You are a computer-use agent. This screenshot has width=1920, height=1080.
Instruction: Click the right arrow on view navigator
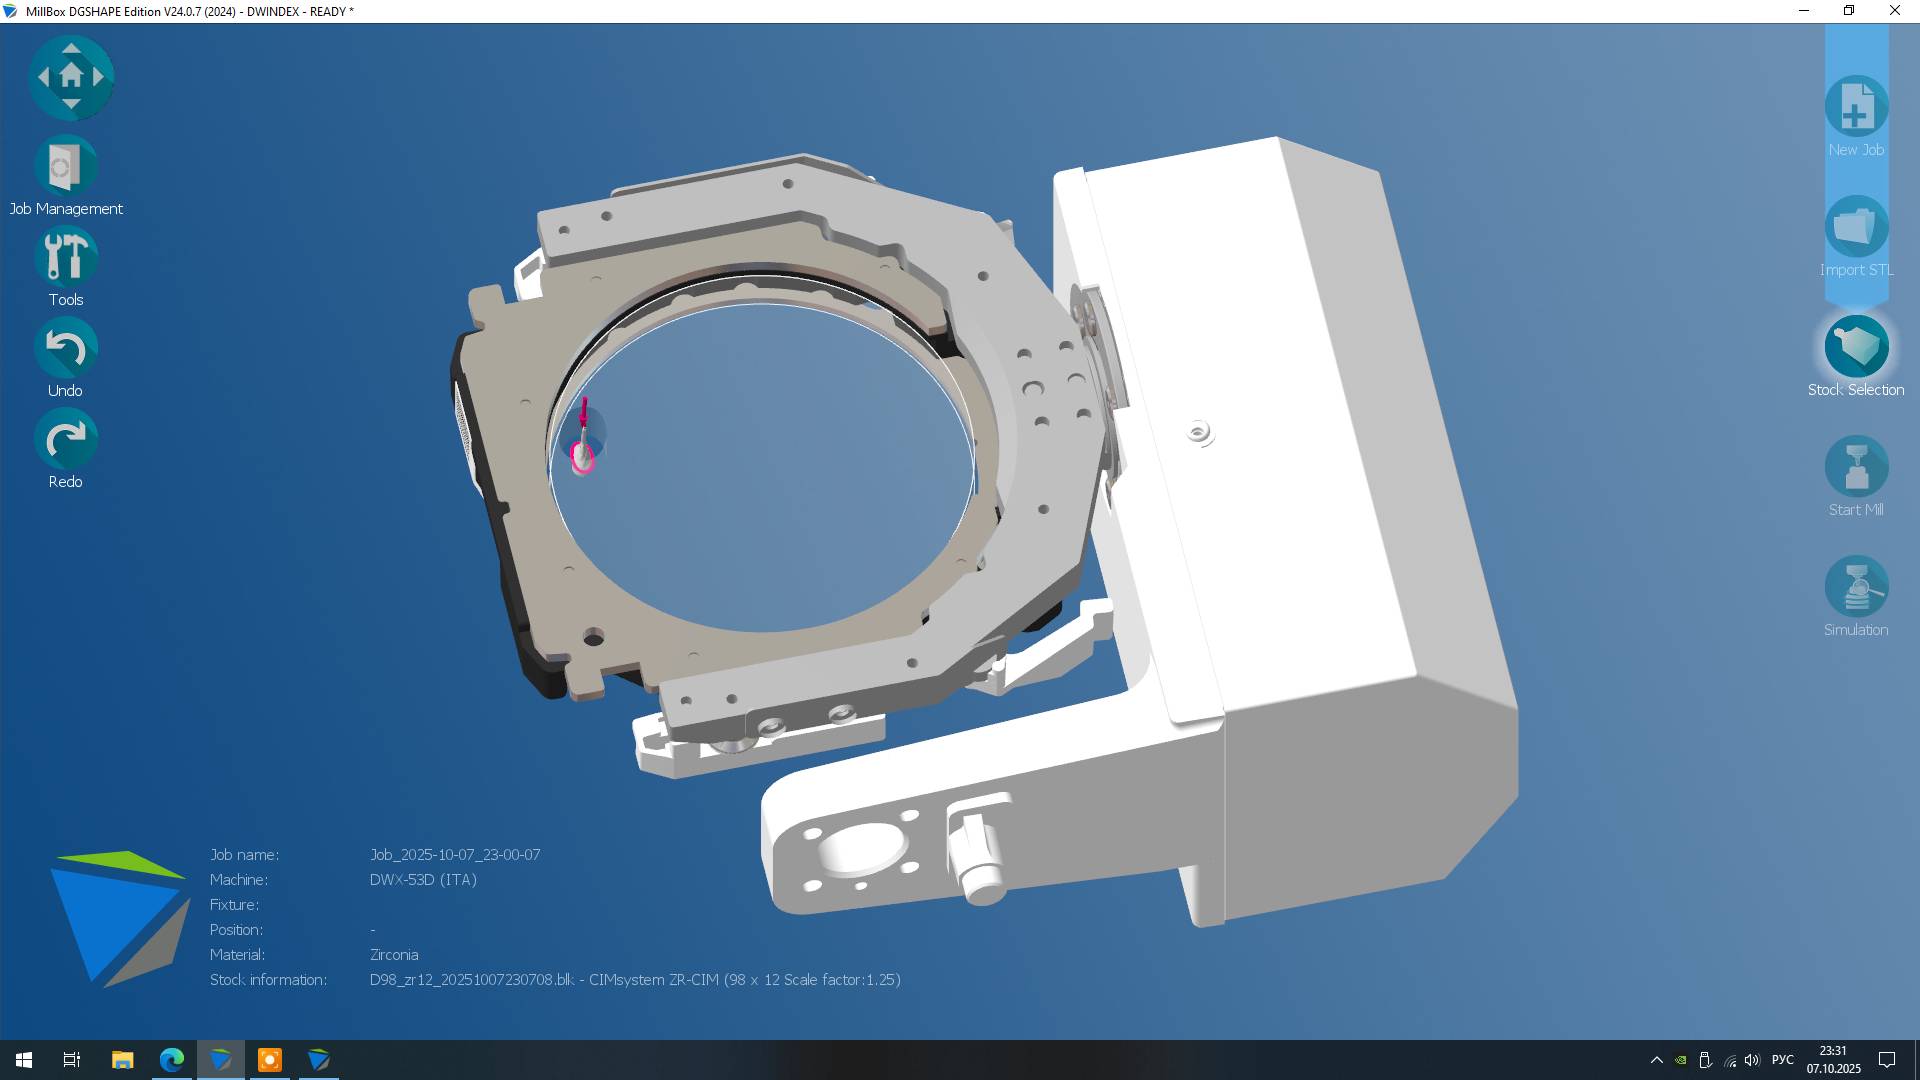coord(99,76)
